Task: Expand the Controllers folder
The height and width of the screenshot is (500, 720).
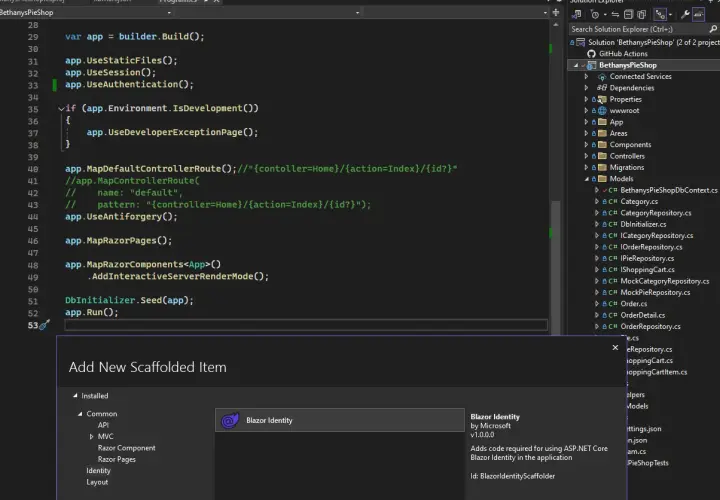Action: click(x=586, y=156)
